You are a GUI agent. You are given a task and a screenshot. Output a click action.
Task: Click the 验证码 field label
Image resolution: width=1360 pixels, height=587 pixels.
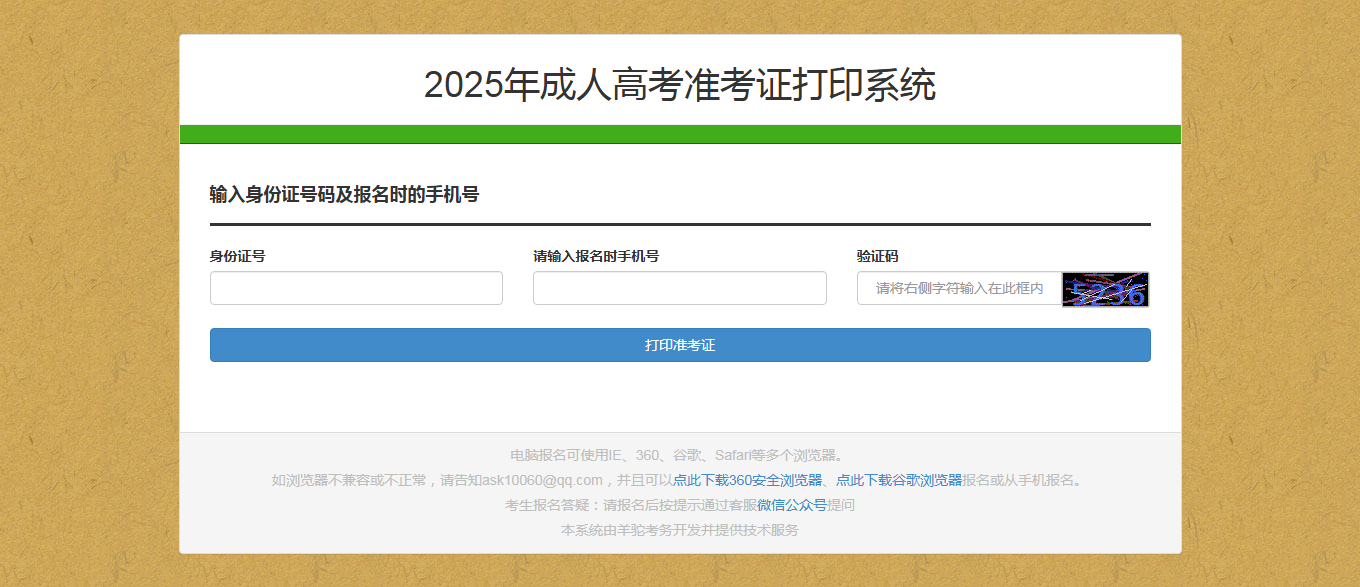[x=877, y=256]
